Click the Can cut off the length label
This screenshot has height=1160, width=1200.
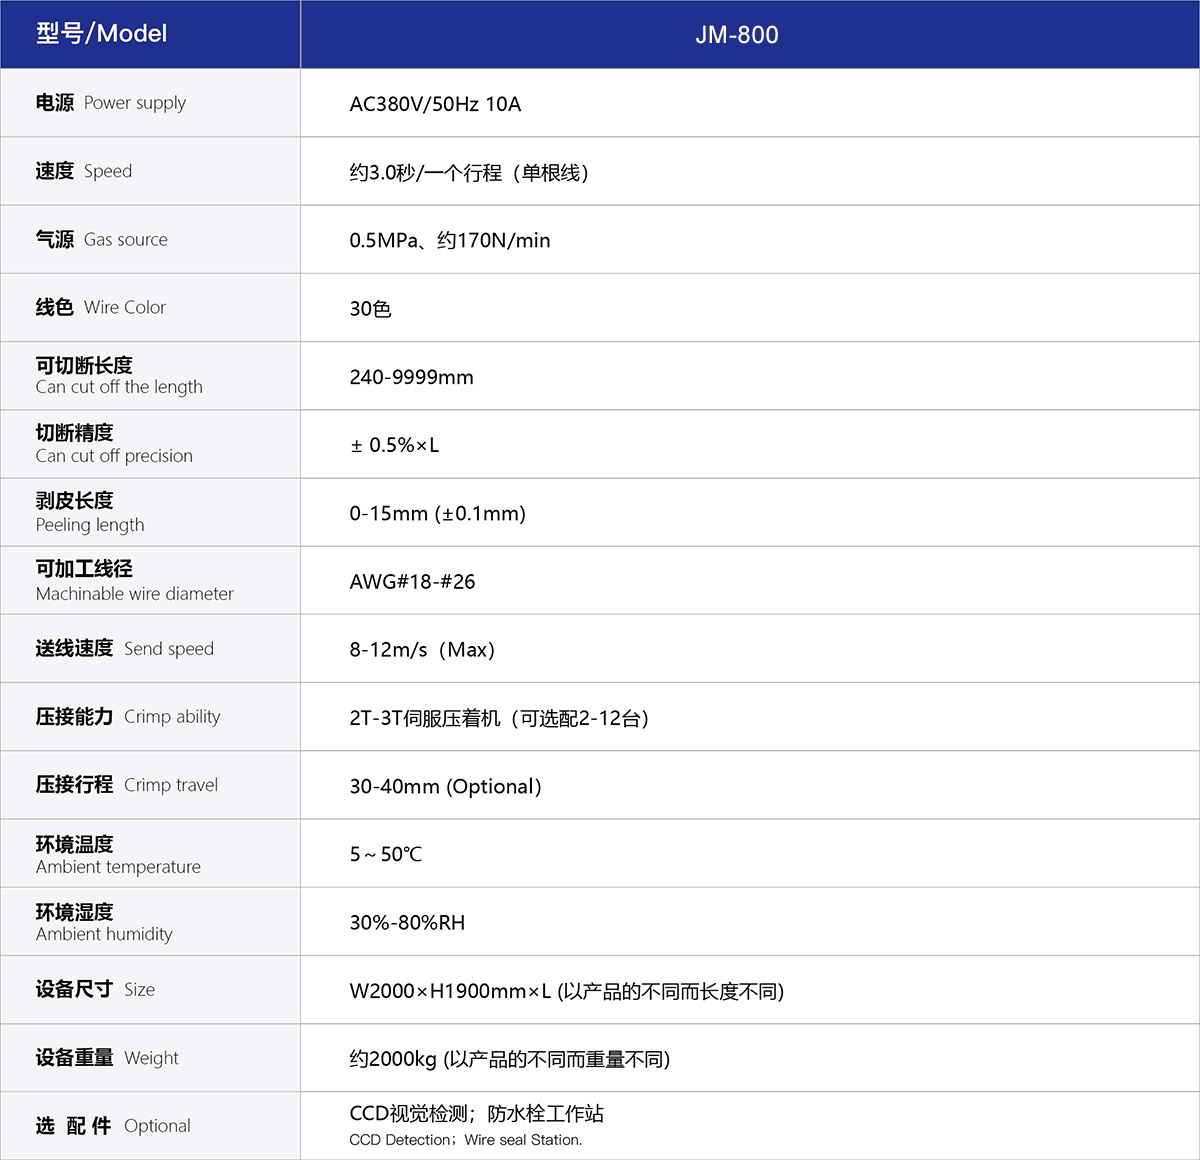tap(119, 375)
